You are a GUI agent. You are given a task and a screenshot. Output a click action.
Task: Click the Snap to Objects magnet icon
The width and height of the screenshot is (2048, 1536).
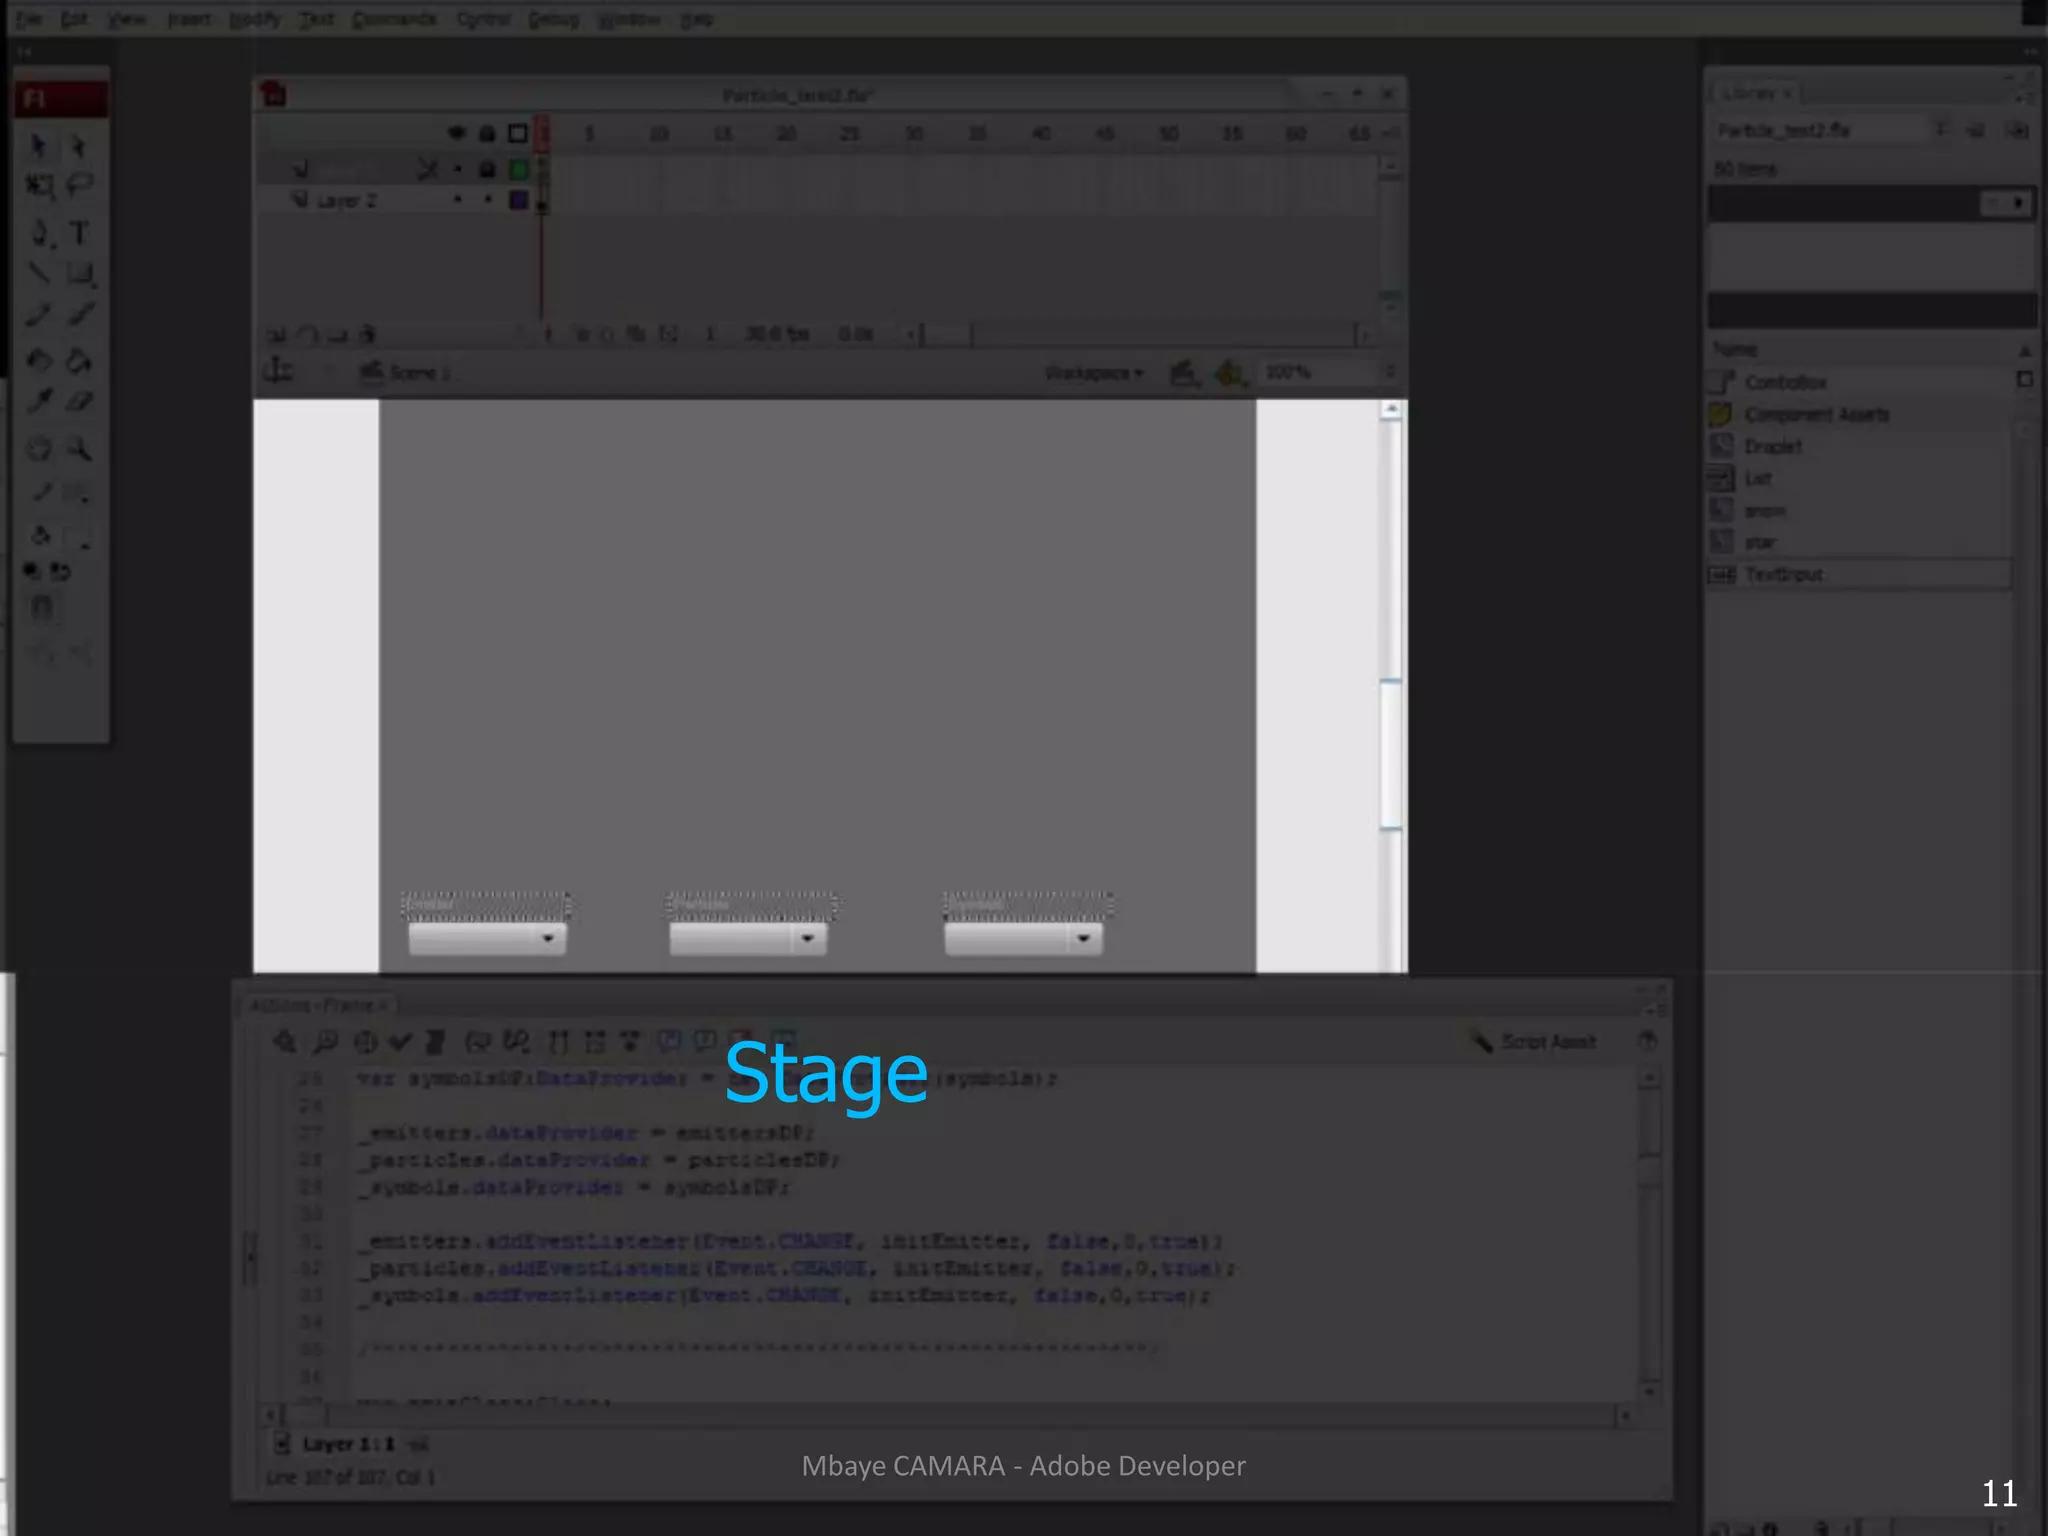(x=41, y=607)
